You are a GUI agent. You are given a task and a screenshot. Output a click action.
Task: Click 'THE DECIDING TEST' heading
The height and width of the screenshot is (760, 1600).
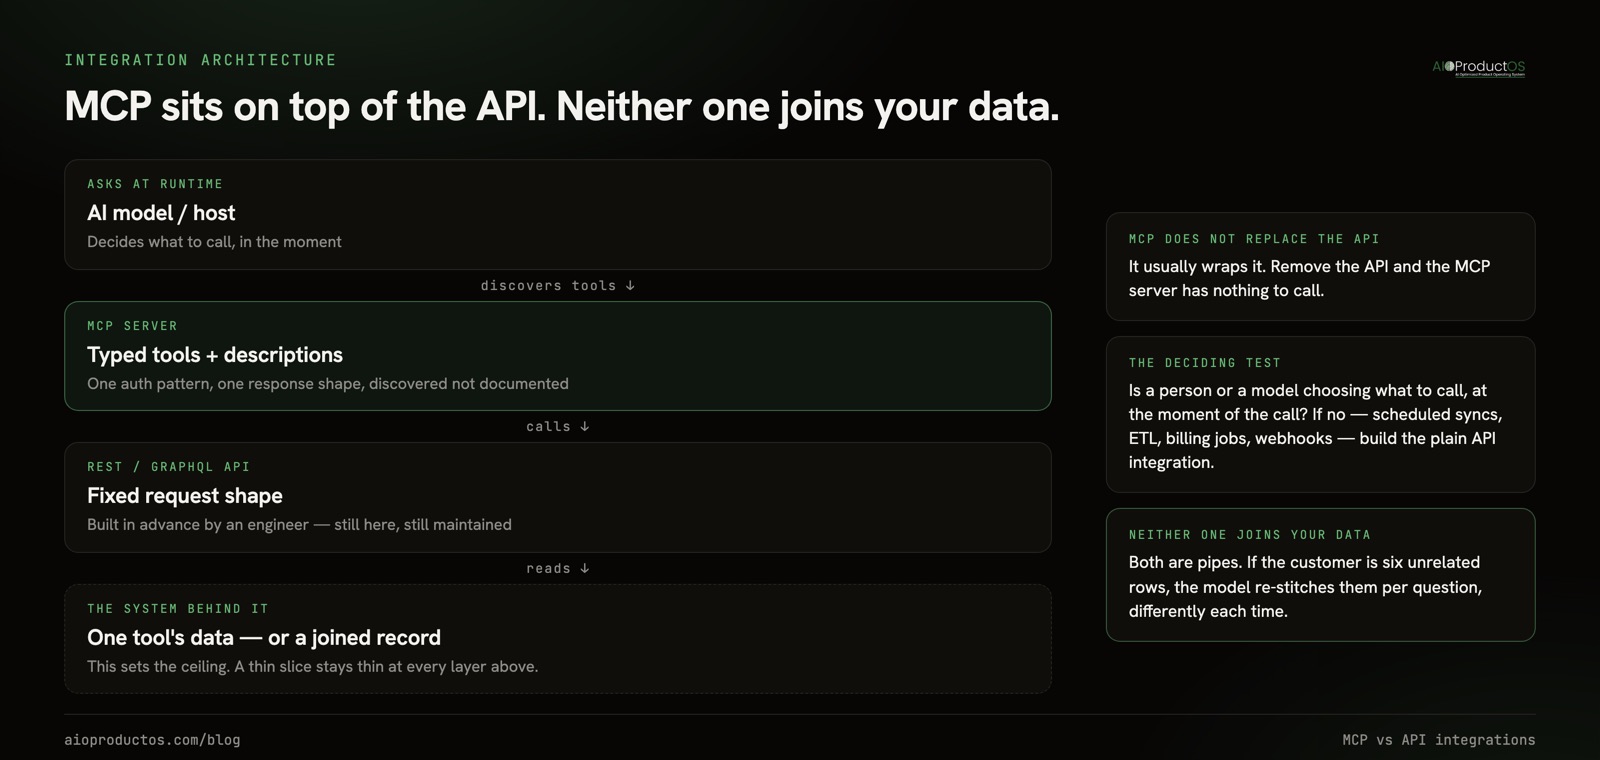1205,363
